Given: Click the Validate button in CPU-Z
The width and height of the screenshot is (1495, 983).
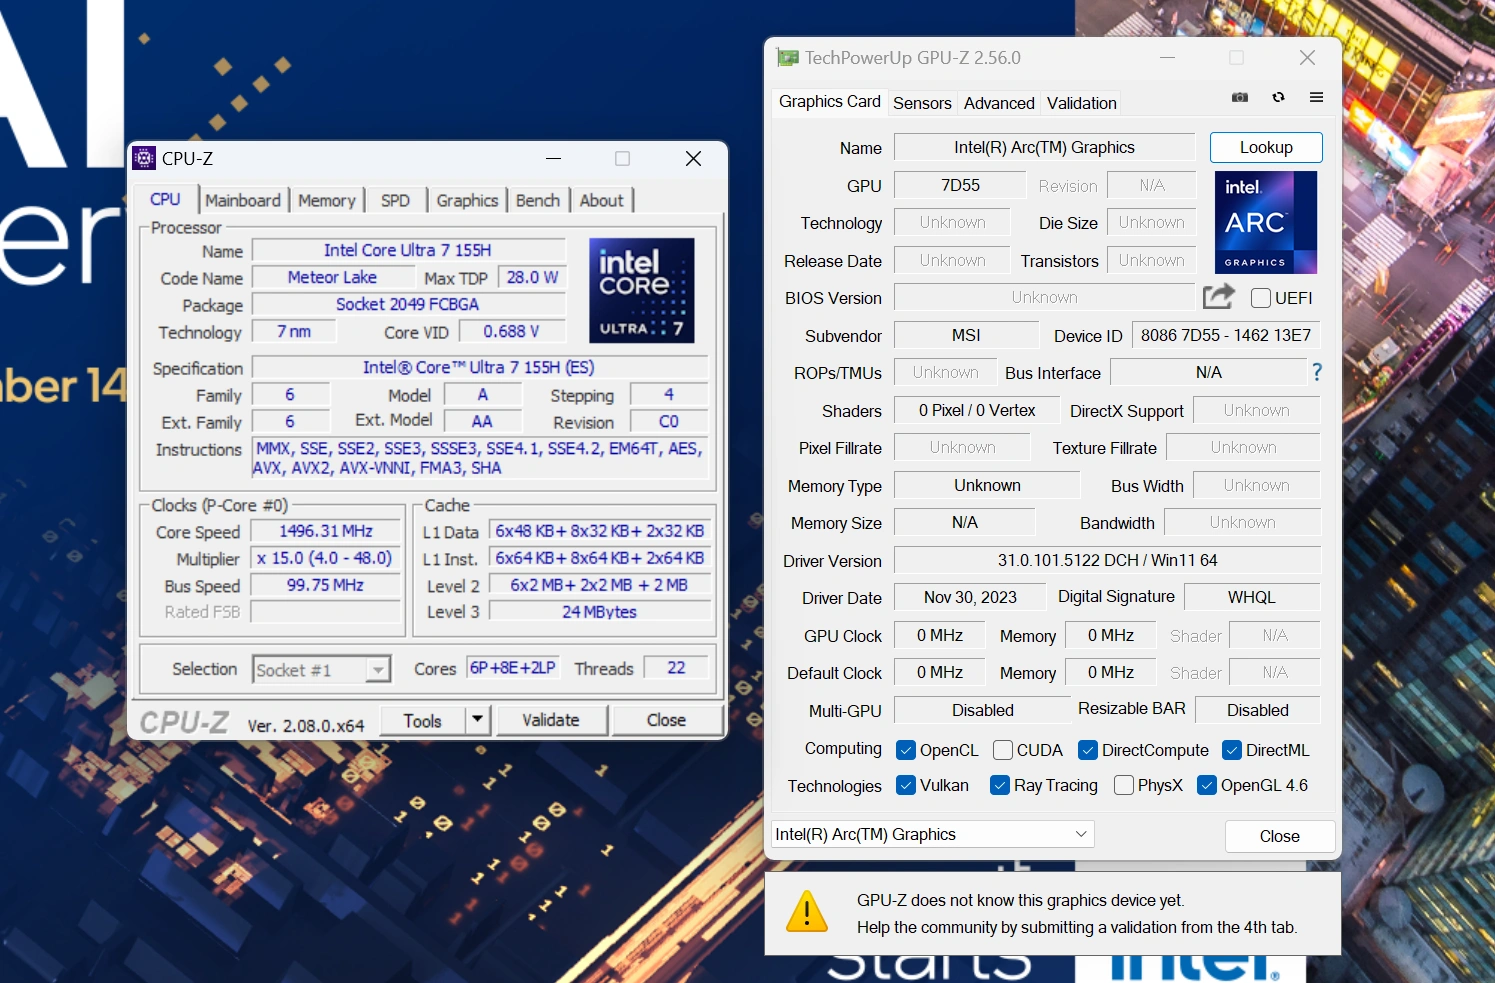Looking at the screenshot, I should [551, 720].
